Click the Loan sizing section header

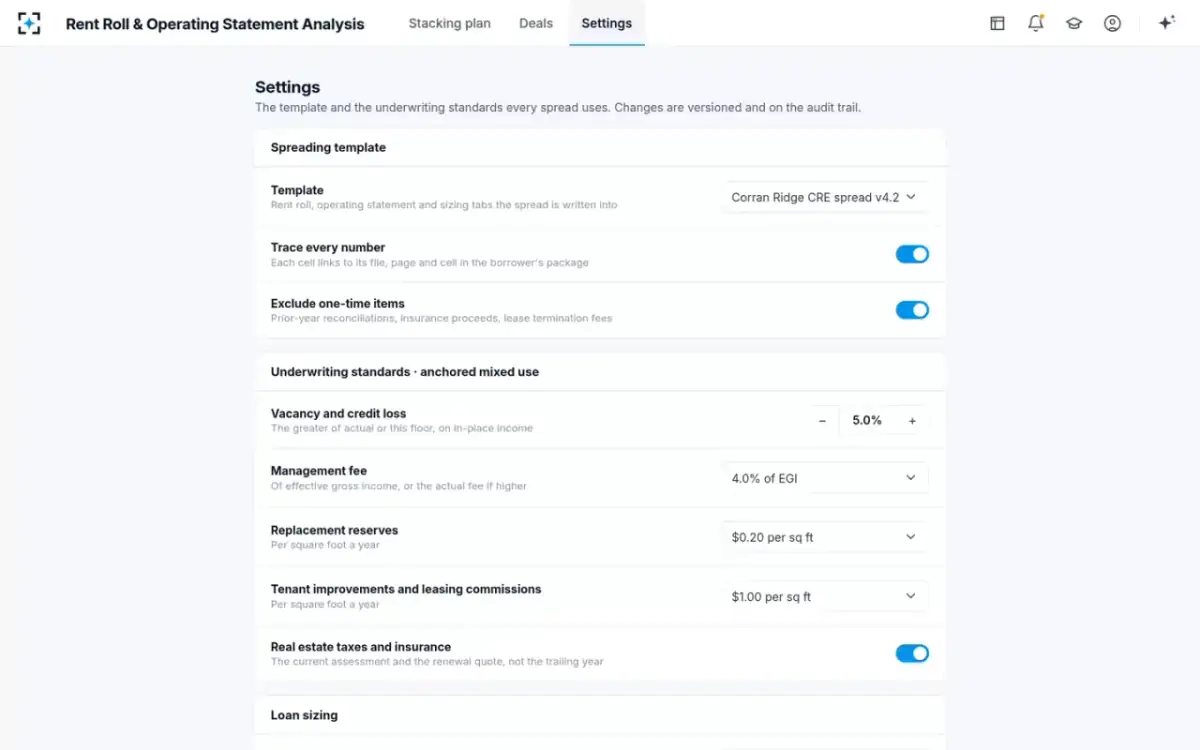[304, 715]
